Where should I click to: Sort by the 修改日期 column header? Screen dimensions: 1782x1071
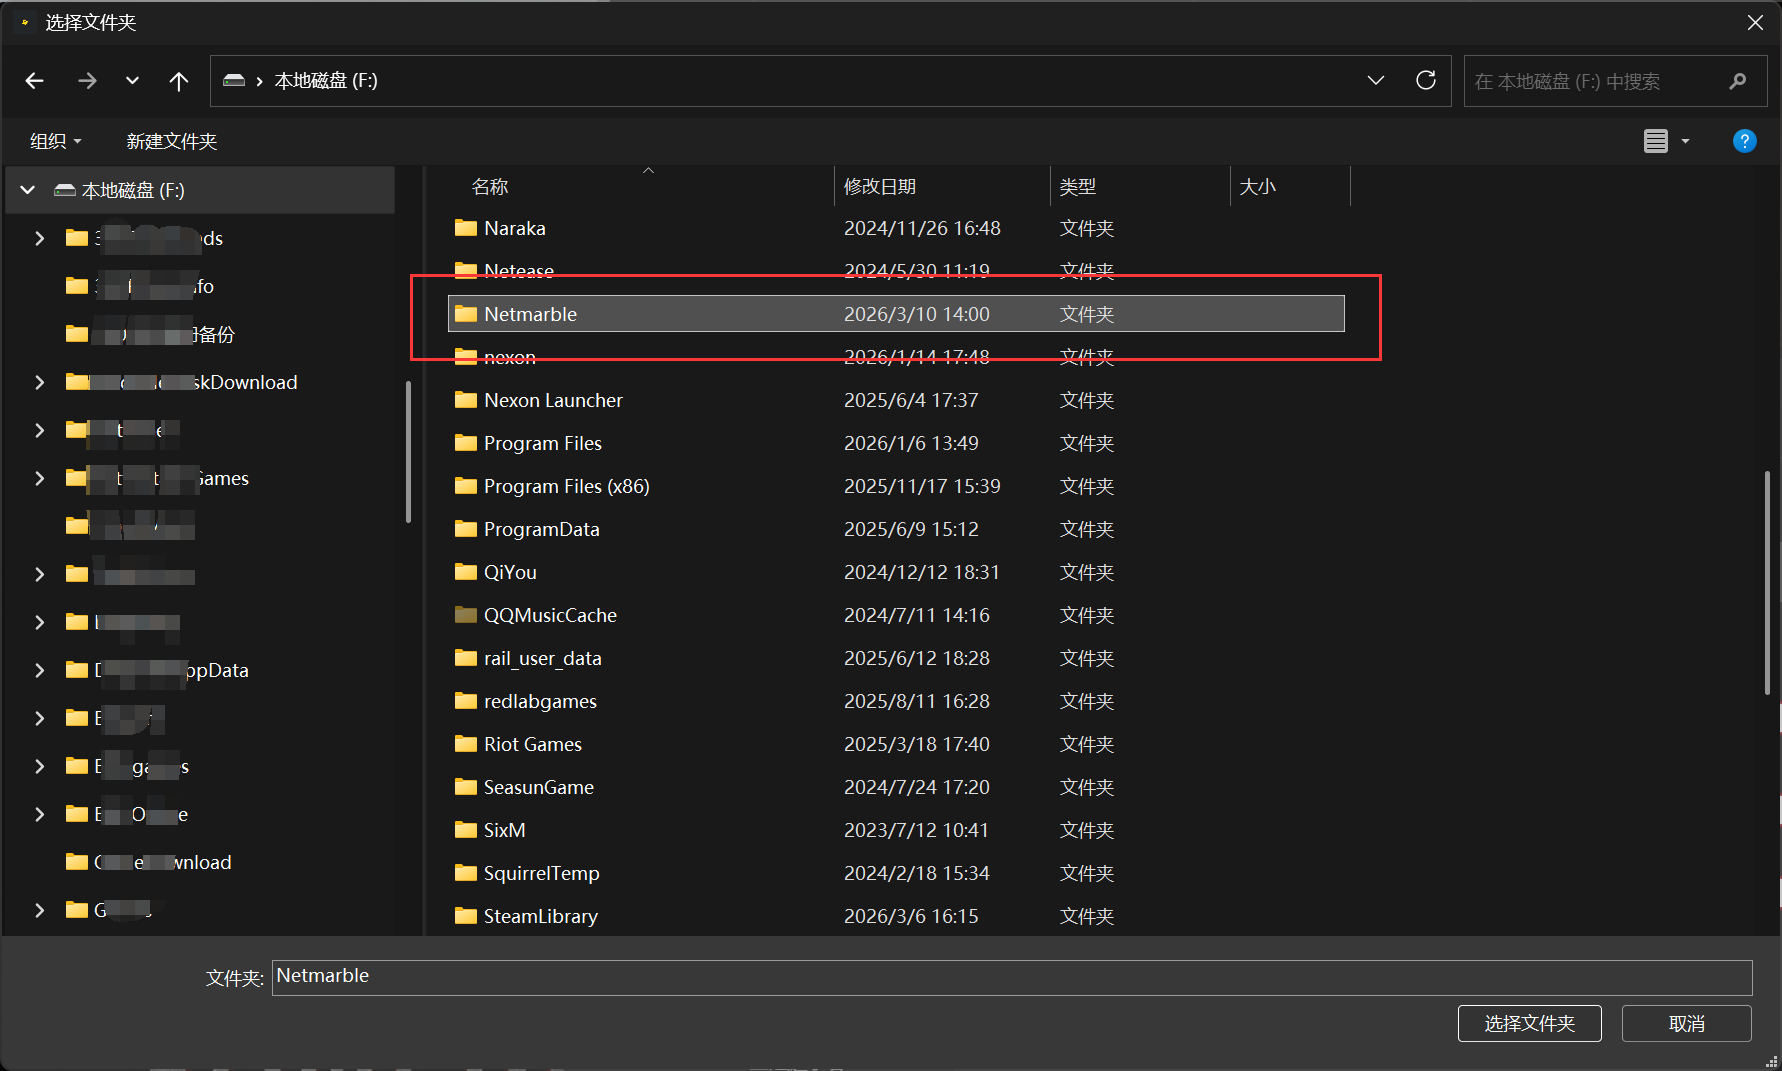pyautogui.click(x=880, y=187)
